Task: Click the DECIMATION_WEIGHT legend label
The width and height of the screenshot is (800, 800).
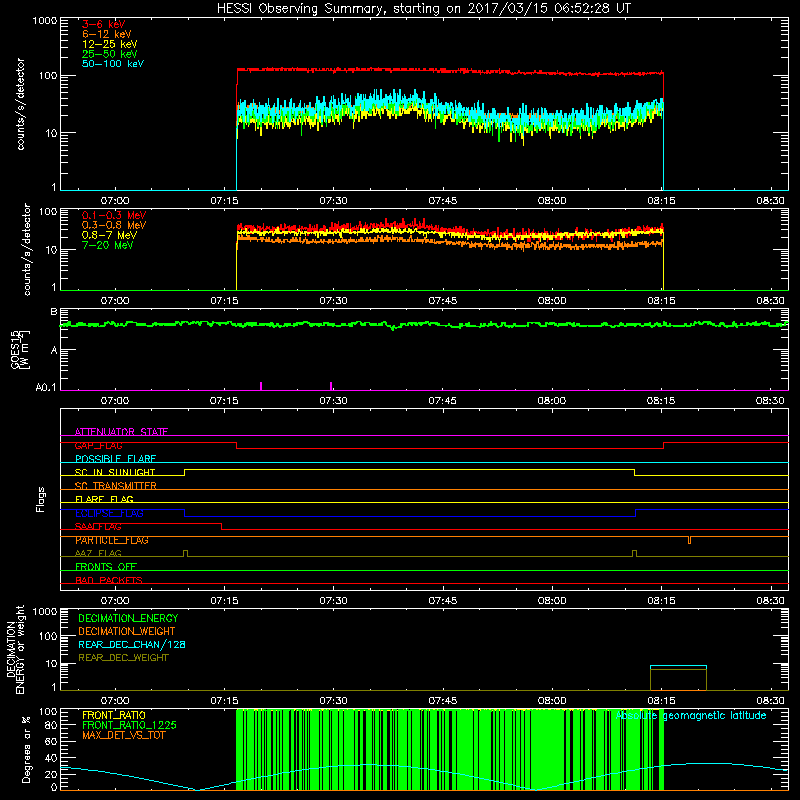Action: pos(127,631)
